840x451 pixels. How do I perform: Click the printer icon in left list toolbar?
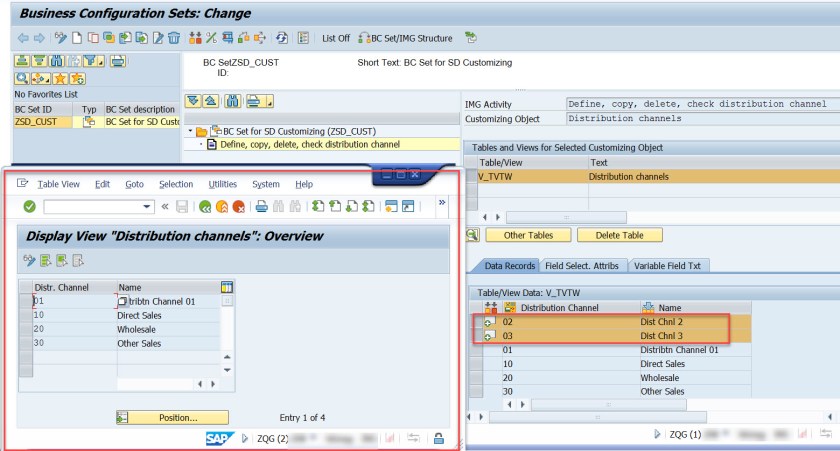click(x=118, y=61)
